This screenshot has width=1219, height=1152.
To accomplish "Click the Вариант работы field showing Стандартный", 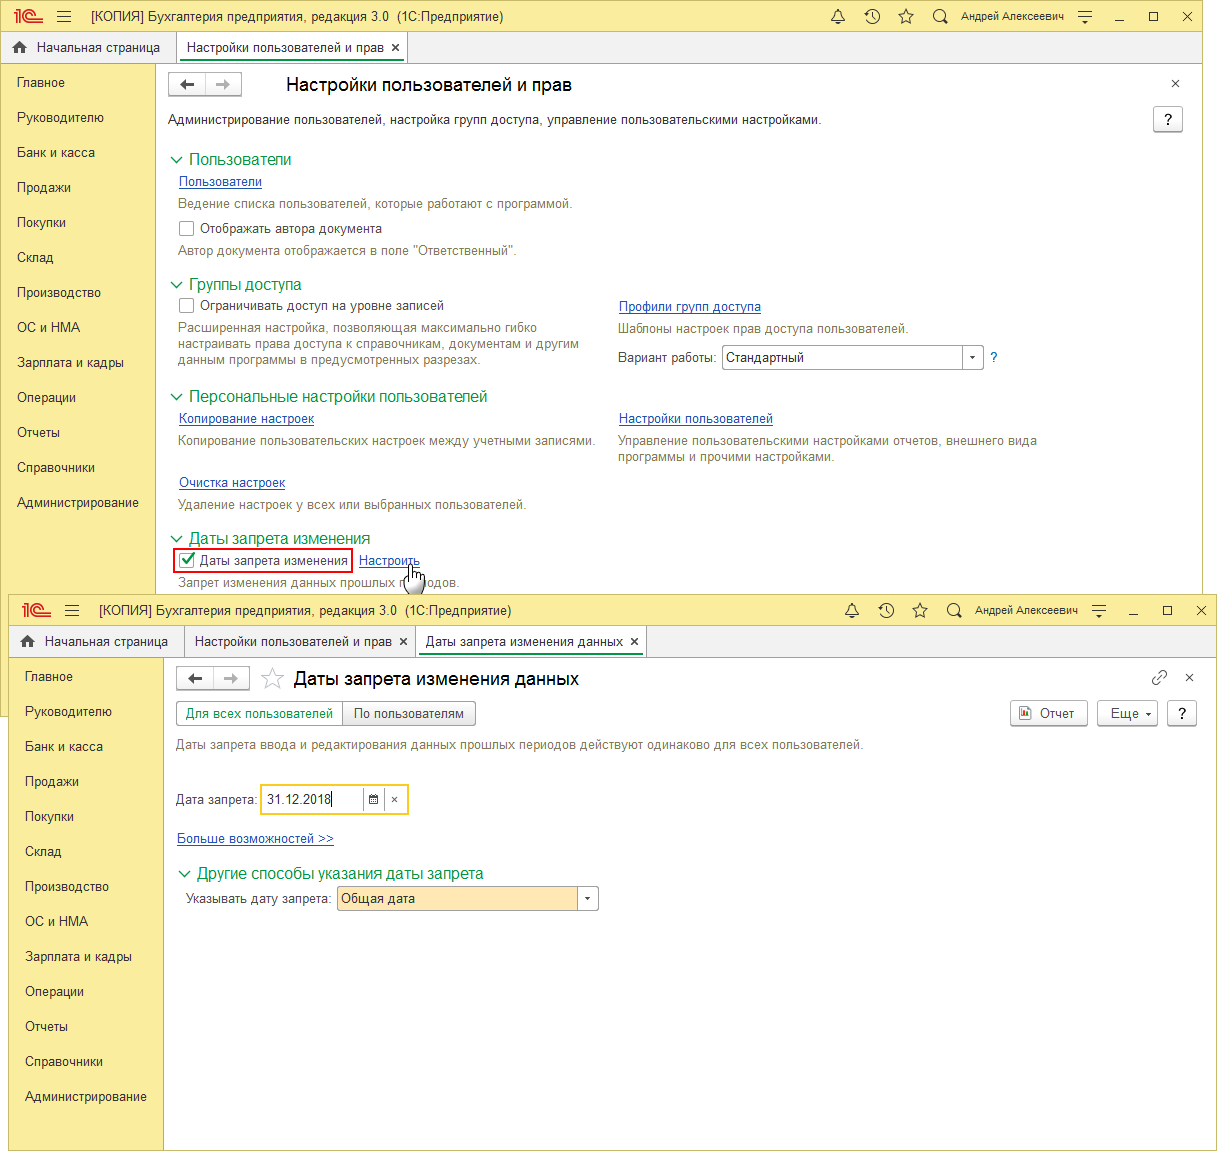I will (842, 358).
